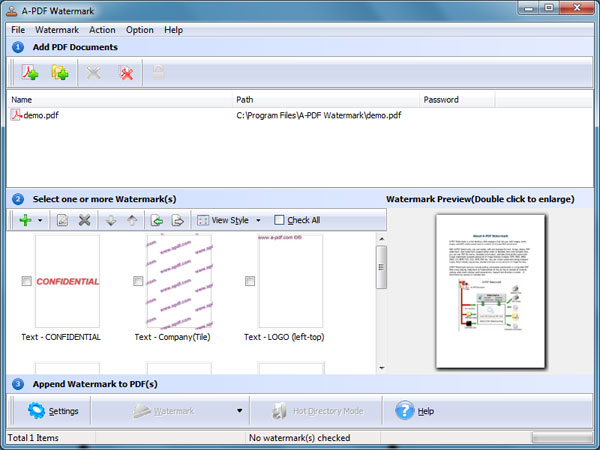Click 'Total 1 Items' in status bar
Screen dimensions: 600x450
33,438
